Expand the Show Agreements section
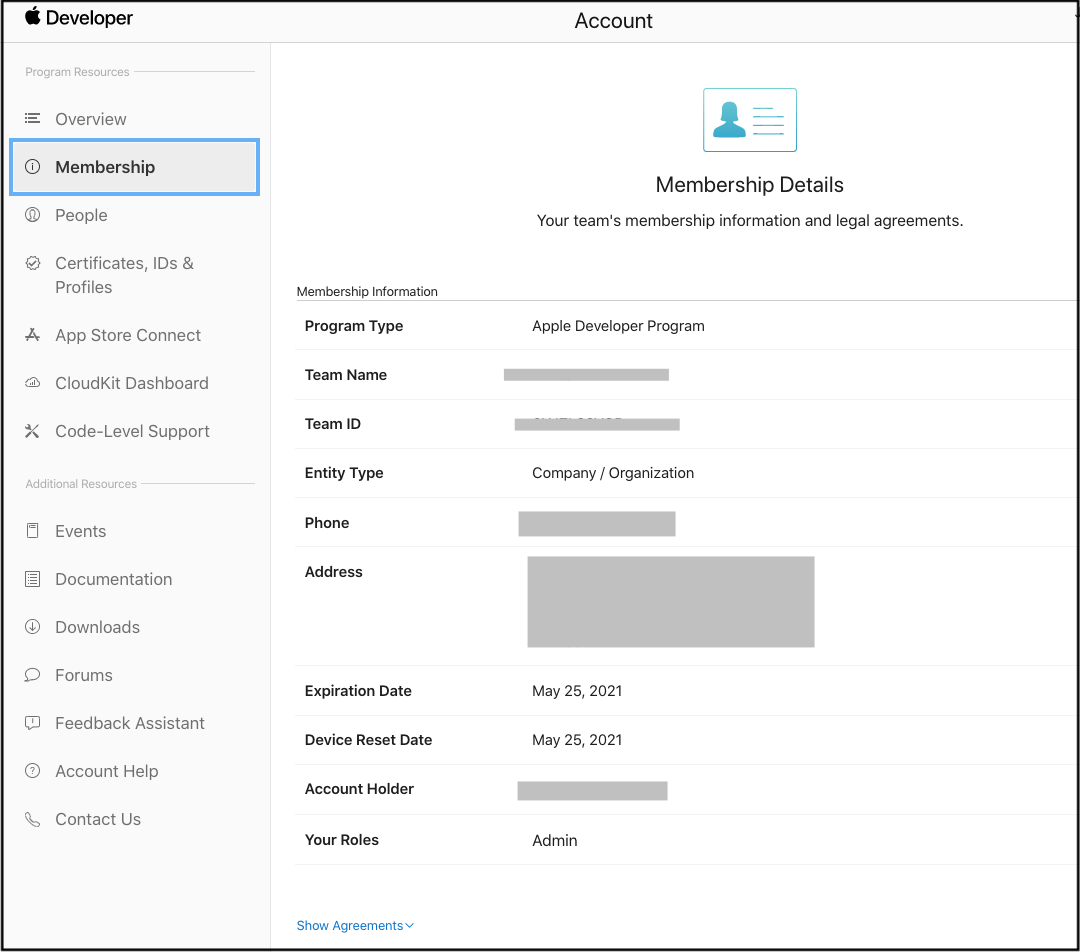 pos(349,926)
